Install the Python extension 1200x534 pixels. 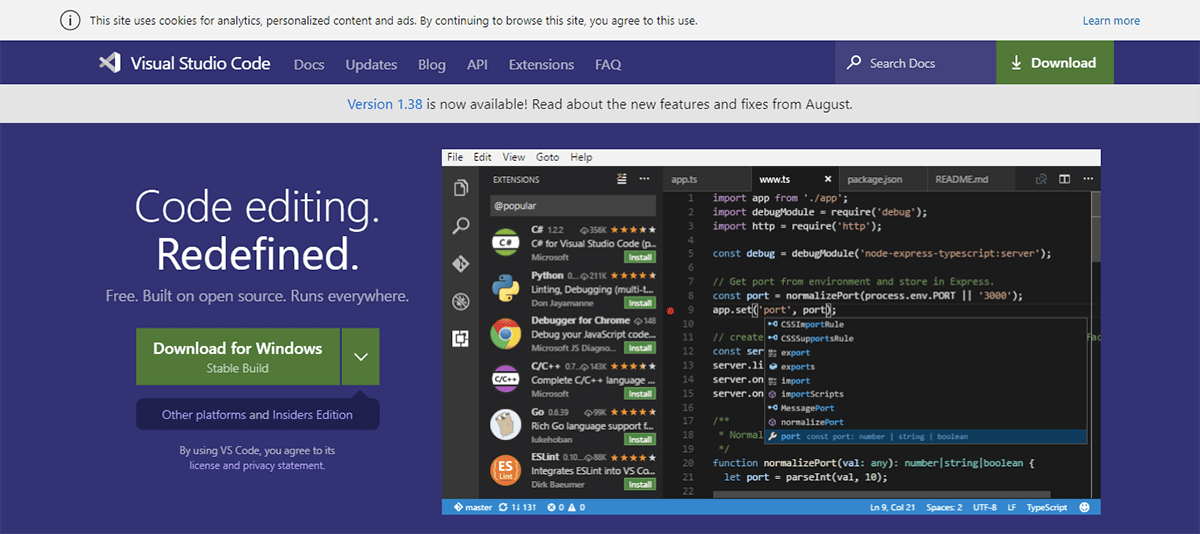pos(640,303)
